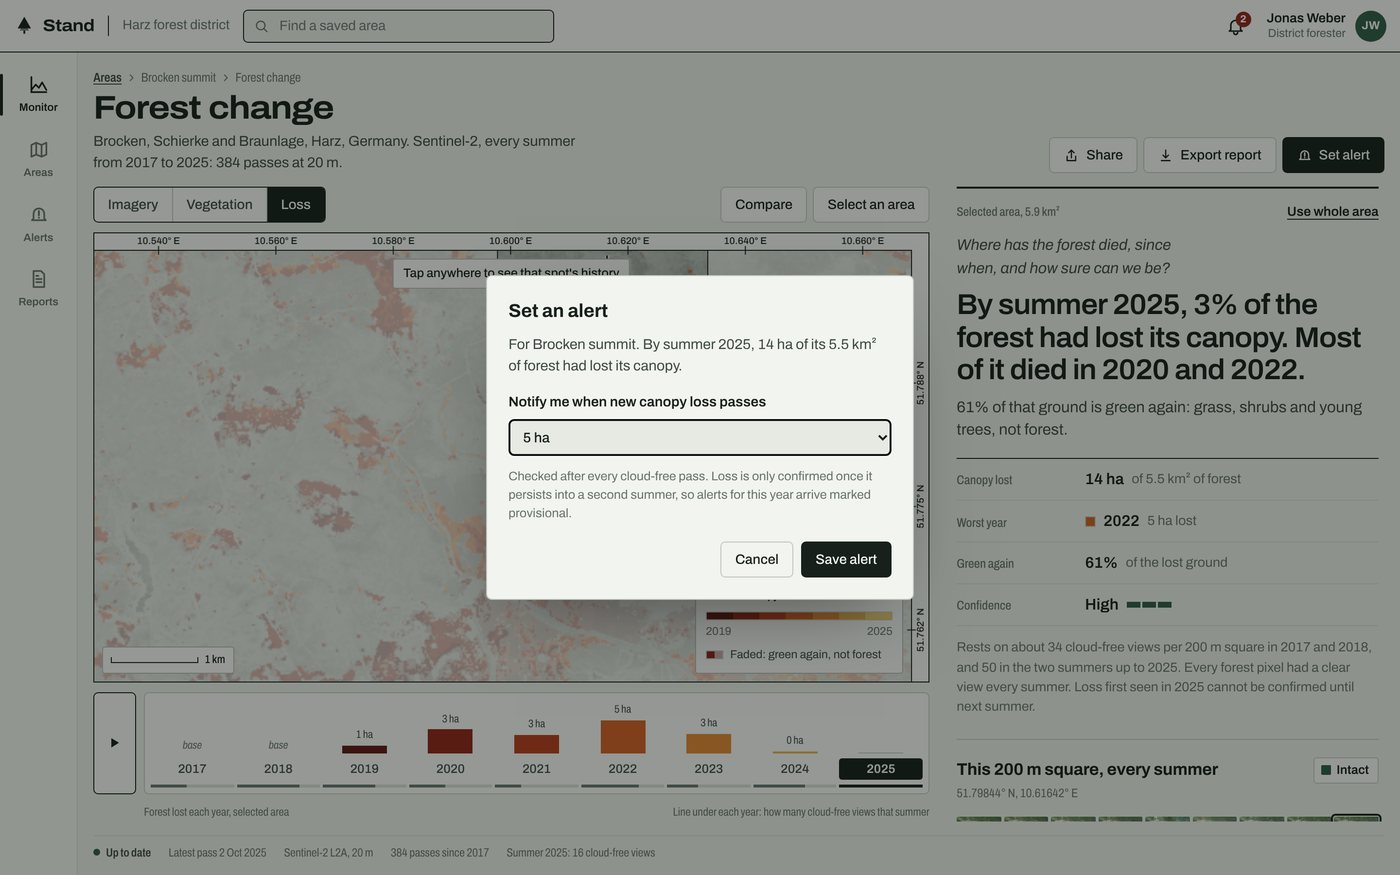The height and width of the screenshot is (875, 1400).
Task: Select the highlighted 2025 year
Action: (x=881, y=769)
